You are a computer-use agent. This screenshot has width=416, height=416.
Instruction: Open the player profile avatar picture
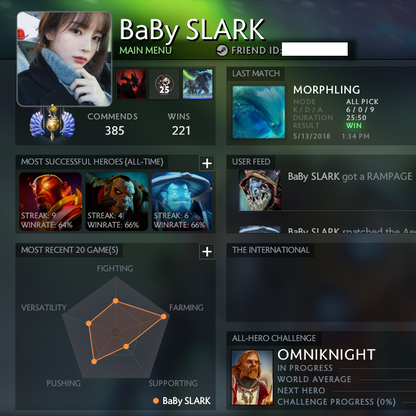[64, 59]
